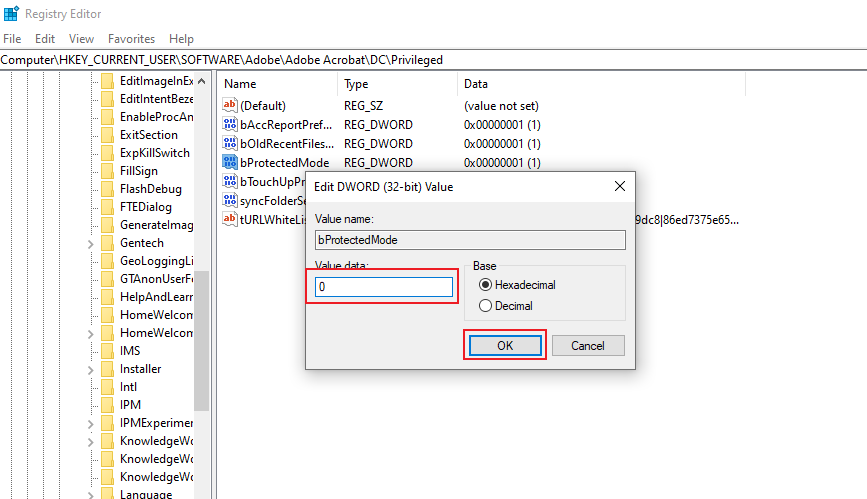Click the bOldRecentFiles DWORD icon

click(229, 143)
